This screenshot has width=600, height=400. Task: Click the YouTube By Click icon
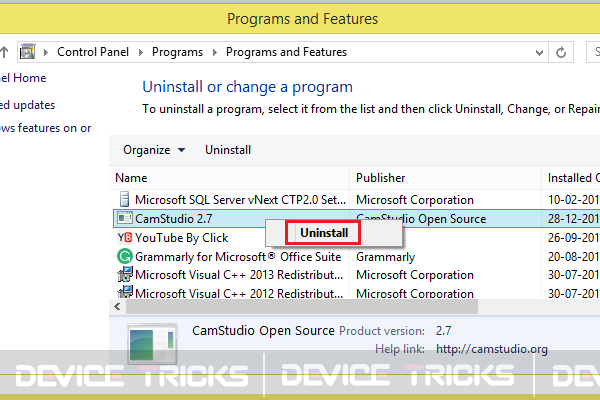(x=125, y=237)
